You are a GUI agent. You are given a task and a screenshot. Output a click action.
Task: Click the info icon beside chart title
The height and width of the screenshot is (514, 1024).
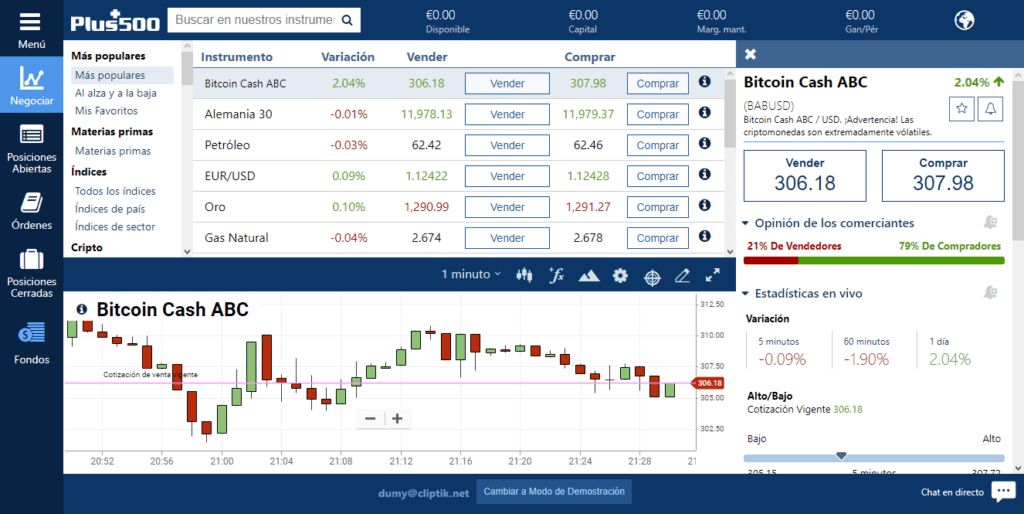[81, 309]
